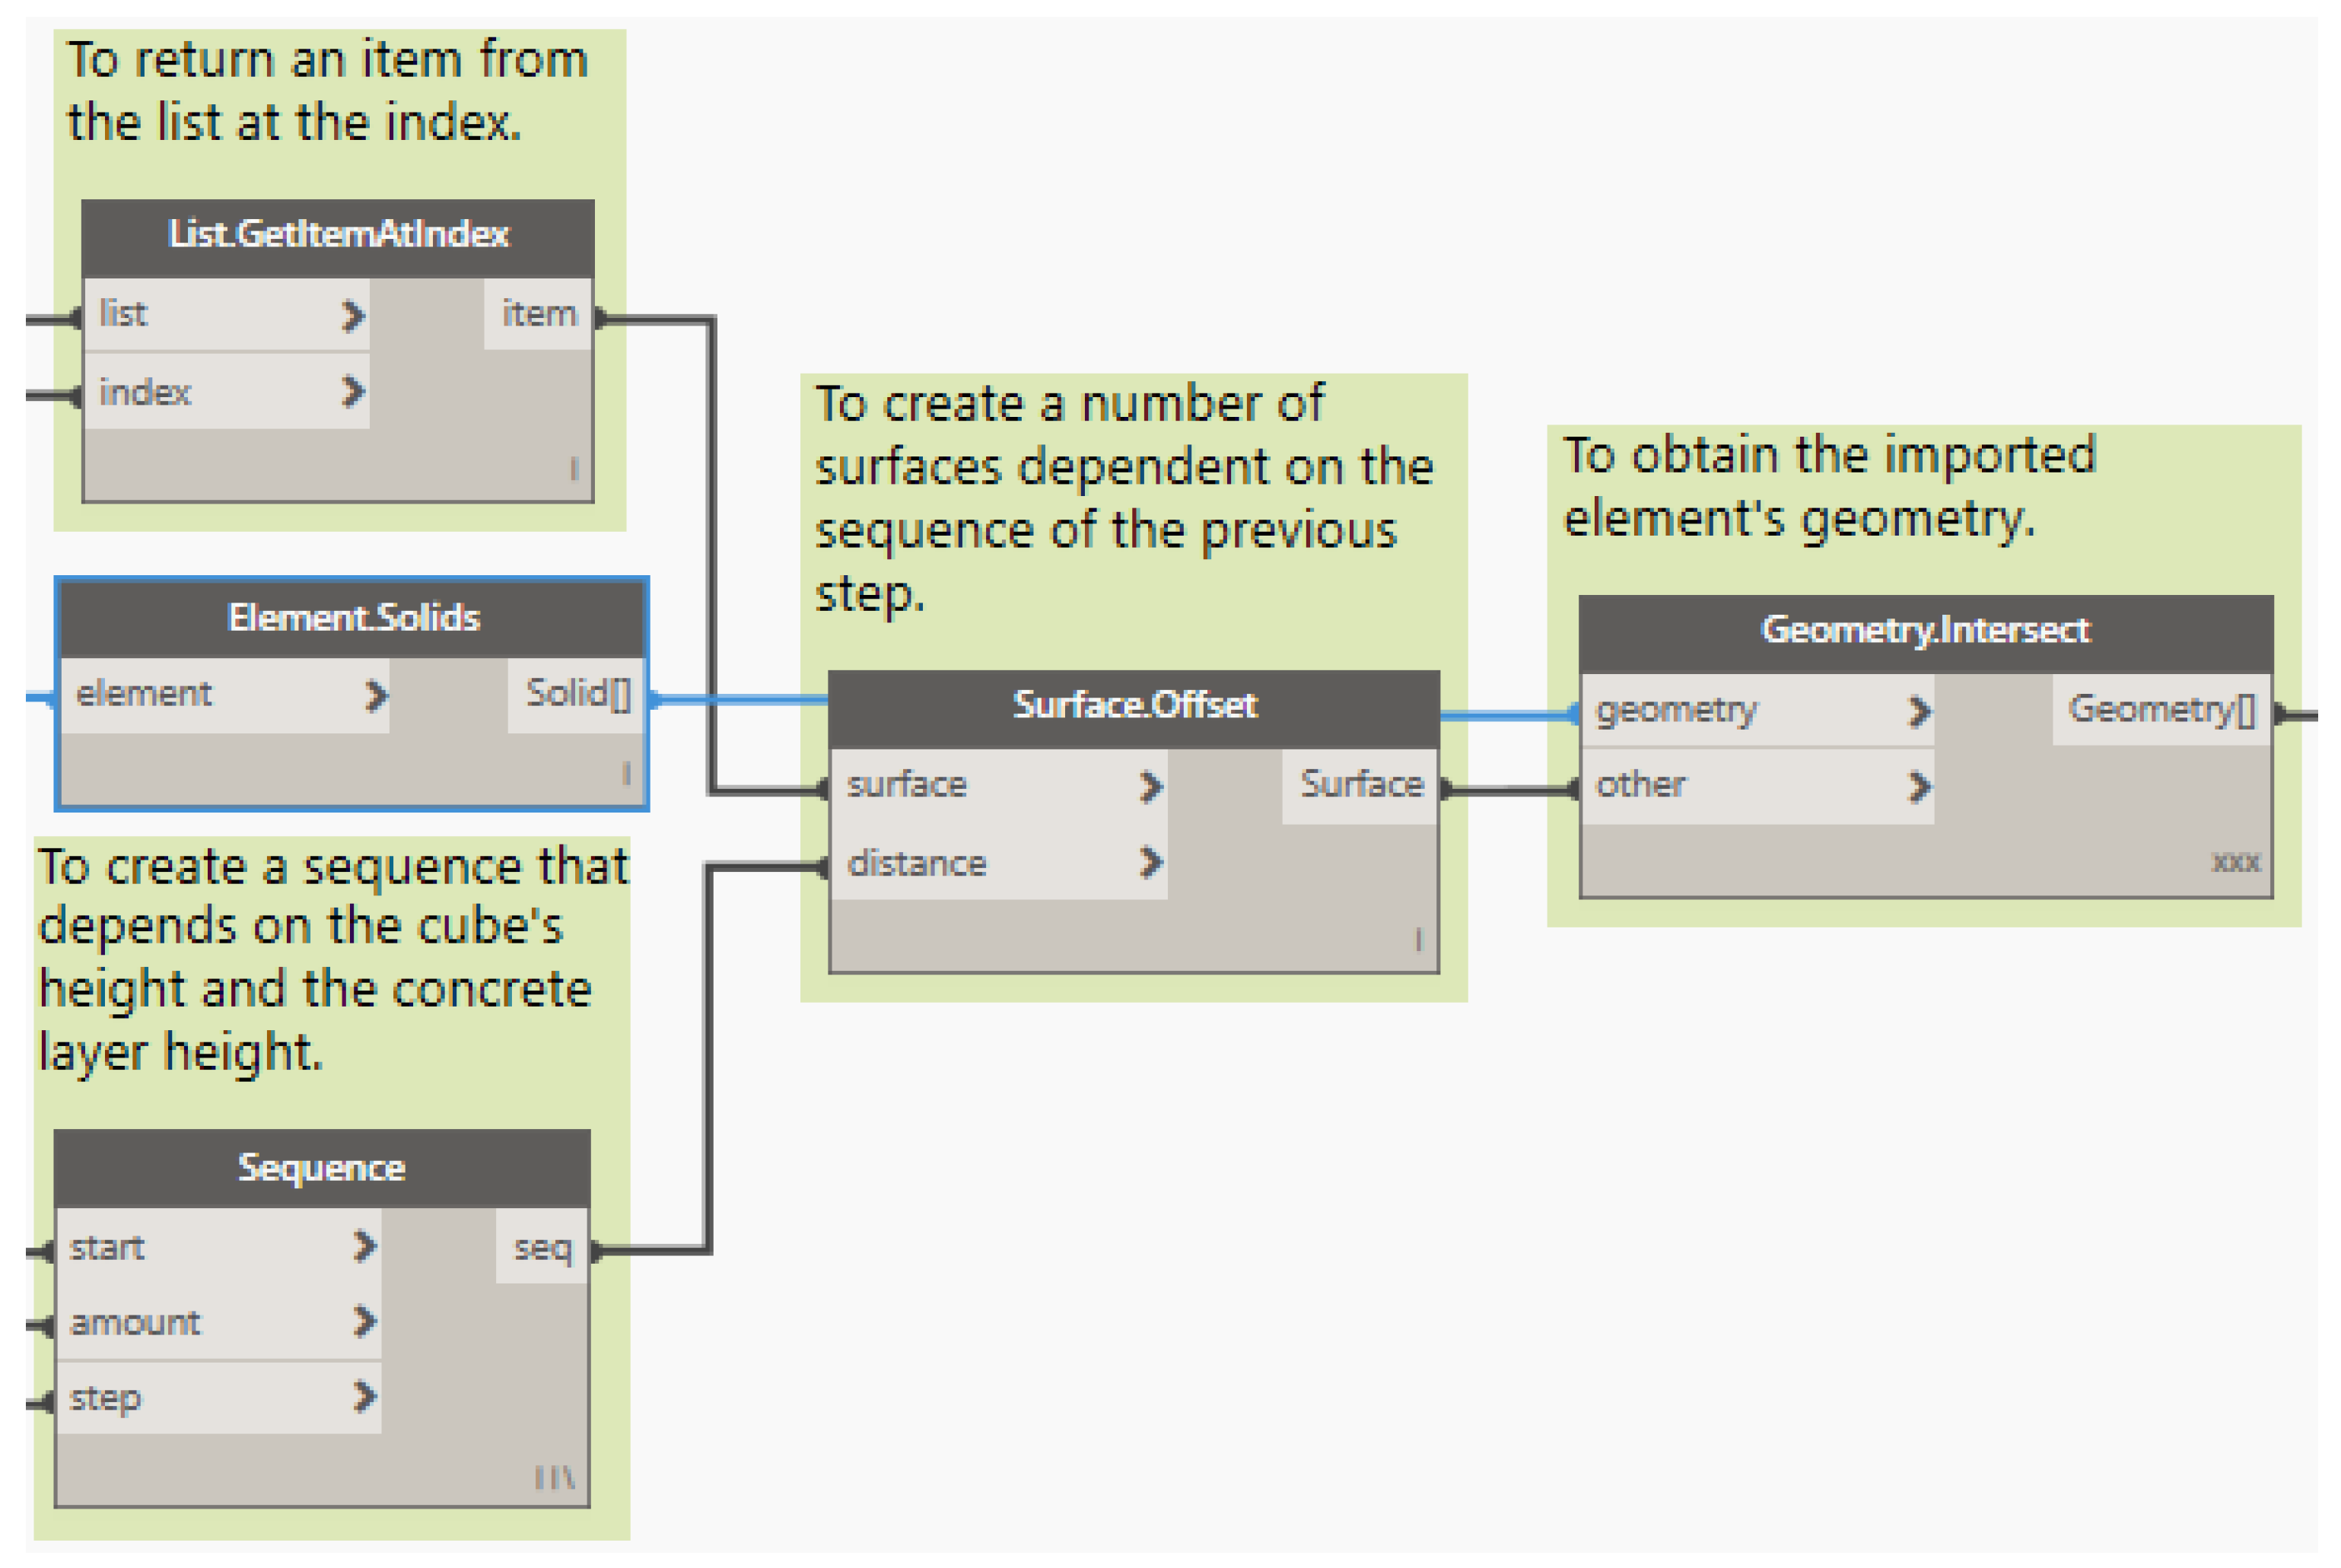This screenshot has height=1568, width=2341.
Task: Select the Surface.Offset node title bar
Action: (x=1133, y=706)
